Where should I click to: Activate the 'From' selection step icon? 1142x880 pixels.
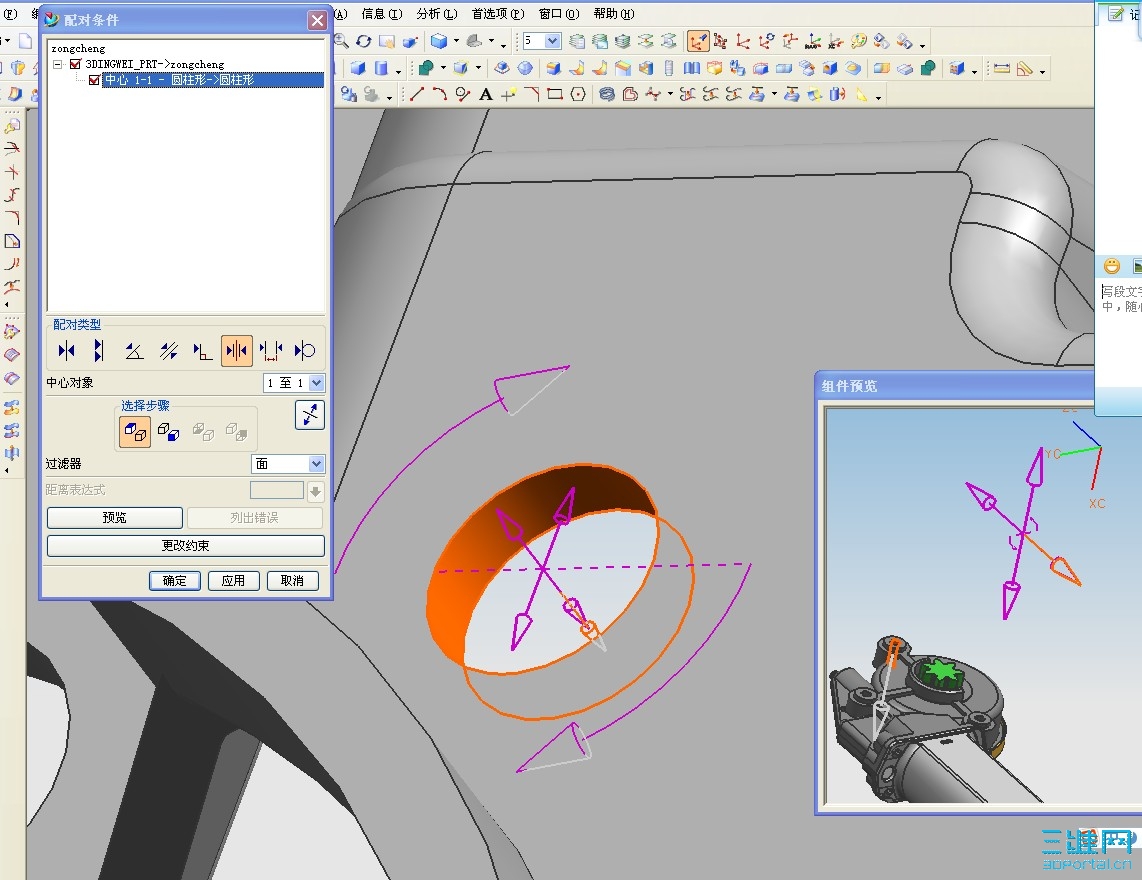click(x=135, y=431)
